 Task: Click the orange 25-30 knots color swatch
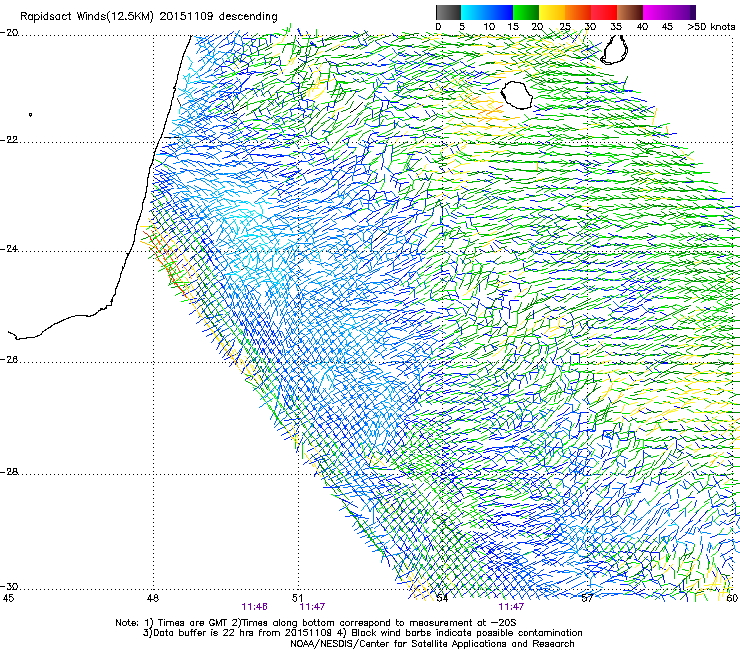tap(578, 12)
